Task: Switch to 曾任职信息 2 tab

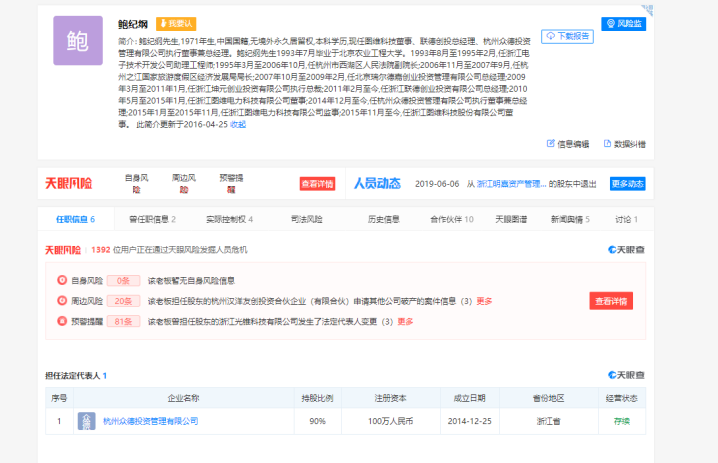Action: [x=152, y=219]
